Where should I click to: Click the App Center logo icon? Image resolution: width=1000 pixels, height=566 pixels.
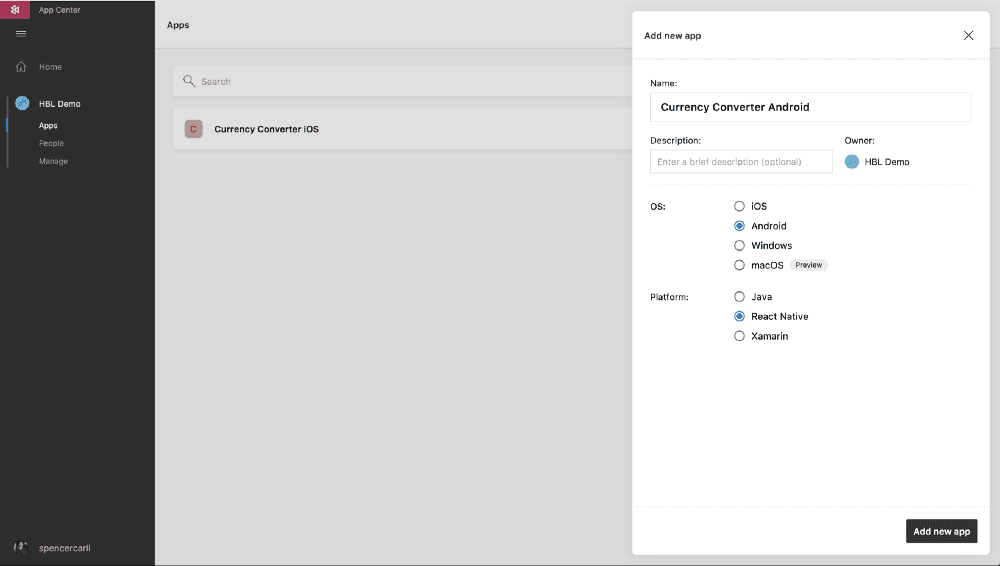(x=15, y=10)
